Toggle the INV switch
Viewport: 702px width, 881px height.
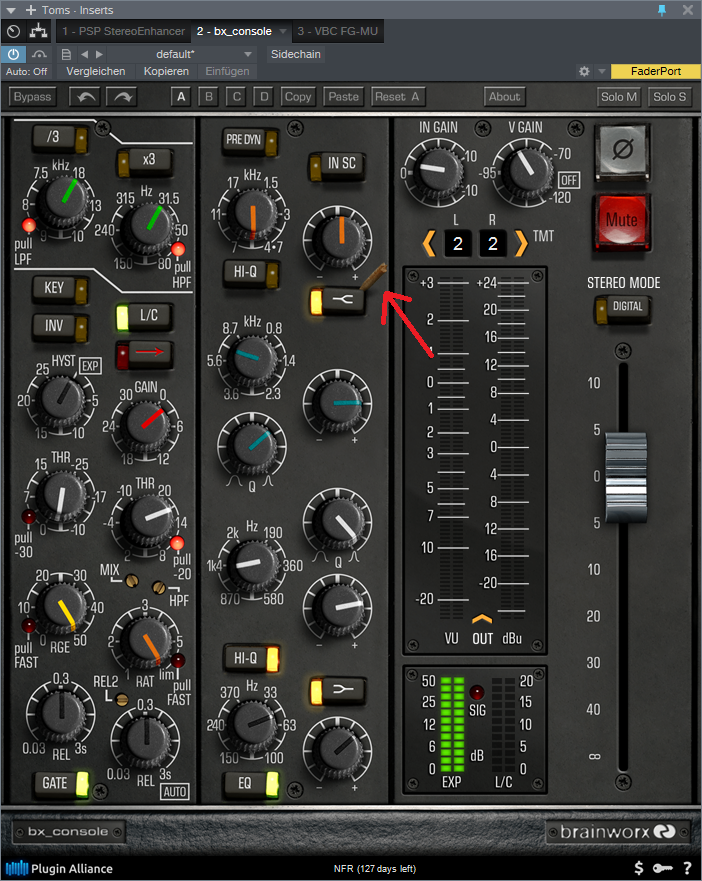(x=60, y=326)
